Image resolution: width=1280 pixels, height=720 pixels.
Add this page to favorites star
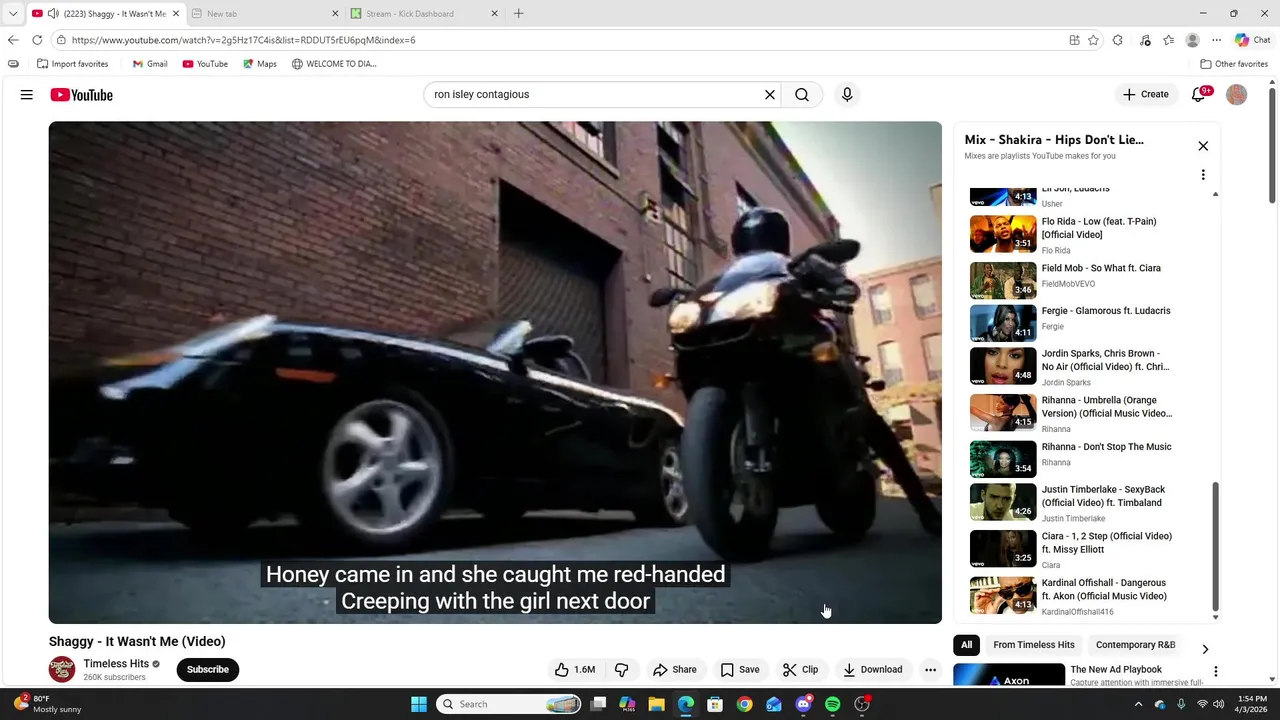click(1094, 40)
